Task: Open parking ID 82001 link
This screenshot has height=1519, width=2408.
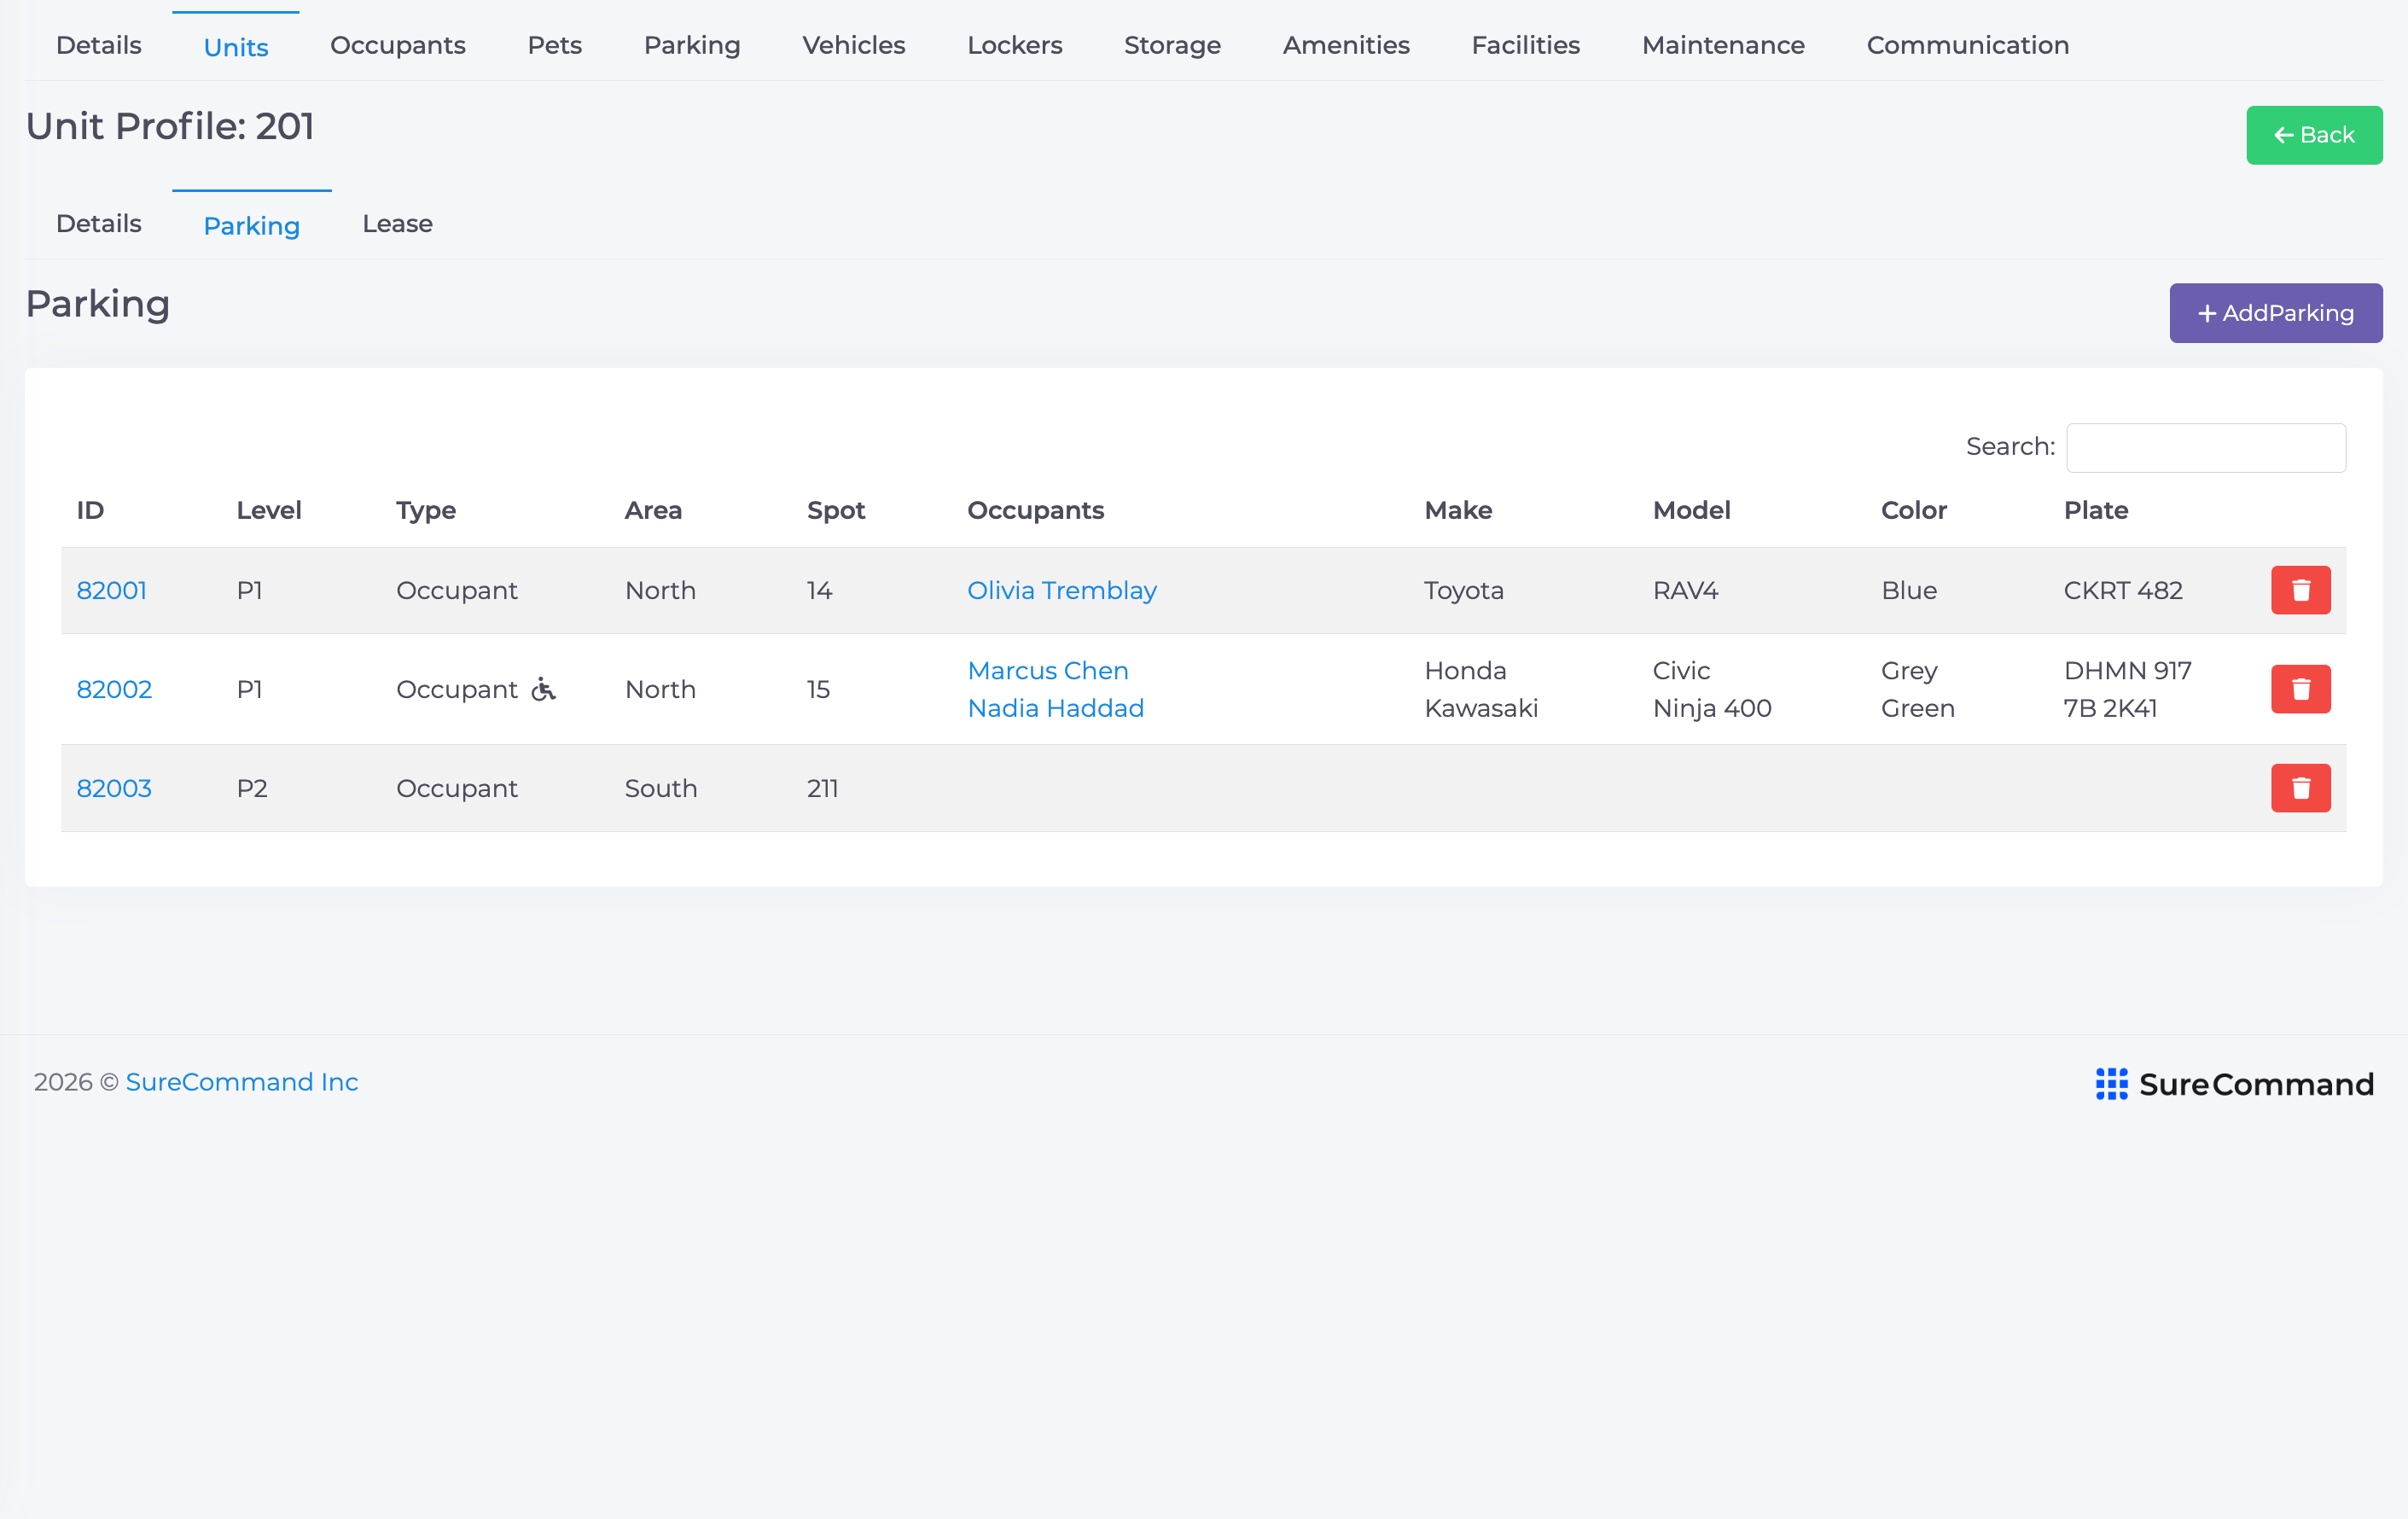Action: [x=112, y=590]
